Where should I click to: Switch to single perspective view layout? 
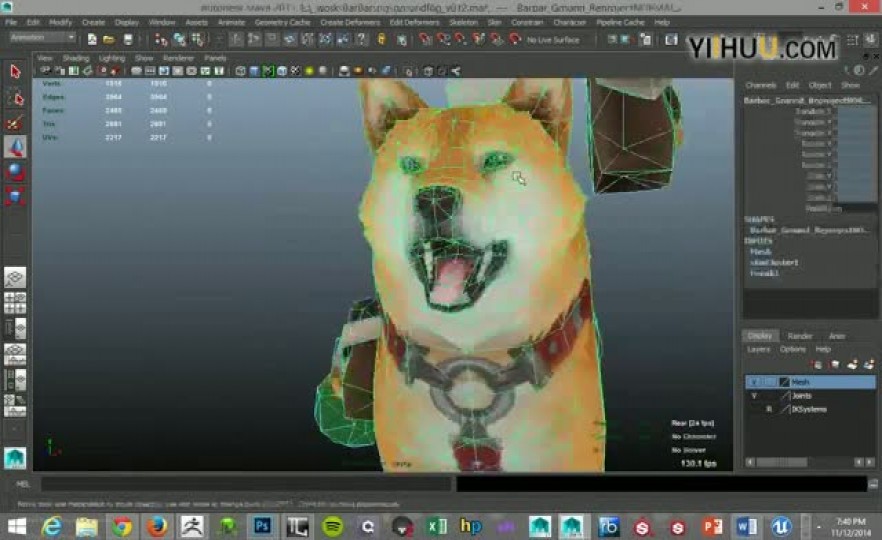(15, 277)
